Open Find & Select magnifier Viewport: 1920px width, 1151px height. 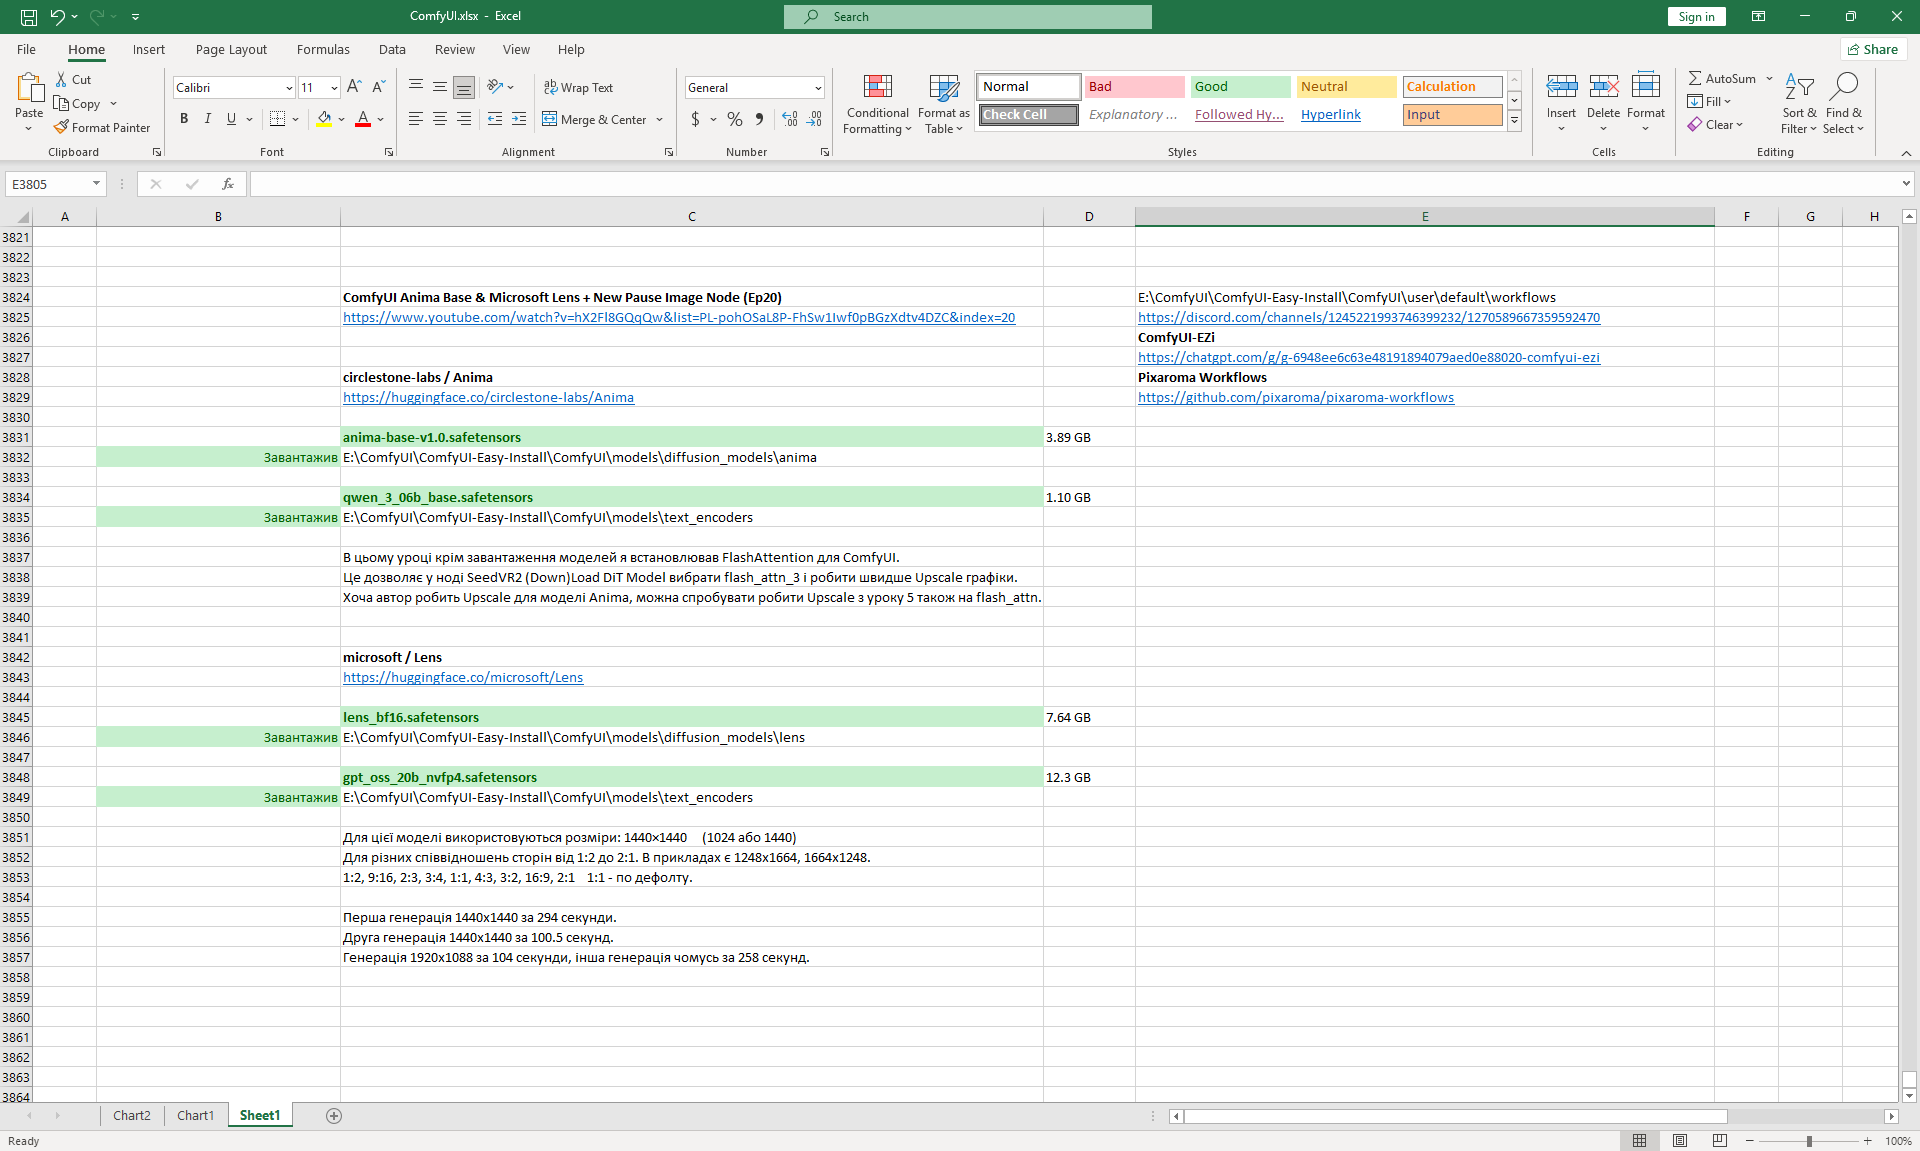coord(1843,104)
